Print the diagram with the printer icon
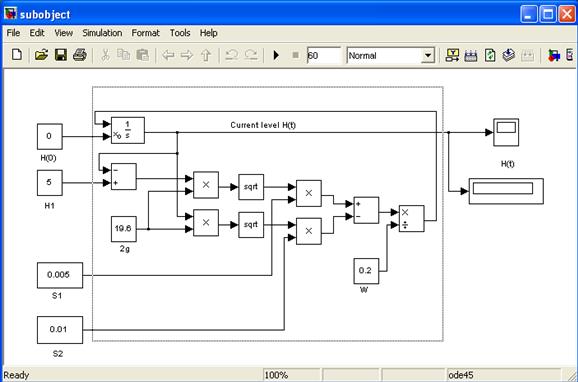Screen dimensions: 578x382 pyautogui.click(x=80, y=55)
